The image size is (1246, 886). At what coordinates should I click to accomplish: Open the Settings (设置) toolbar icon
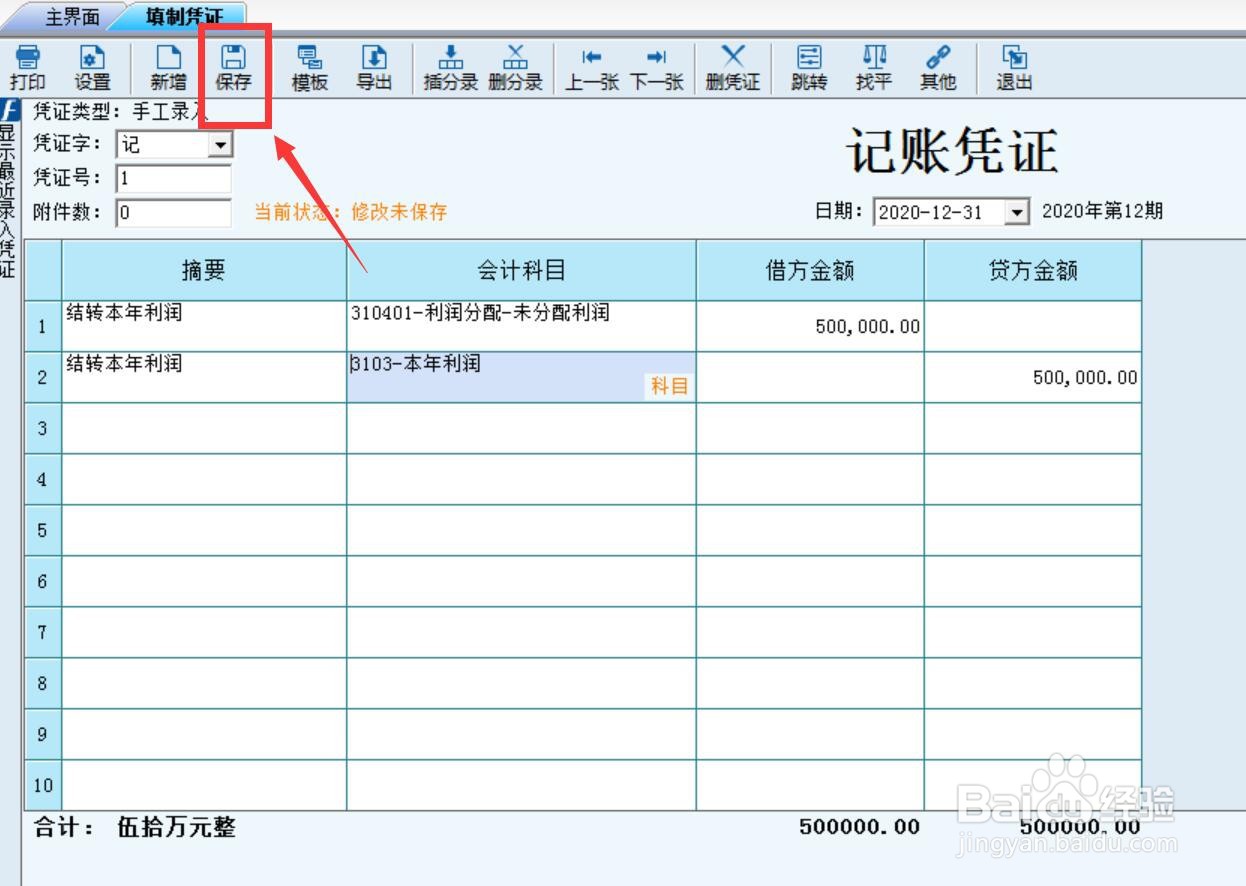pyautogui.click(x=92, y=68)
